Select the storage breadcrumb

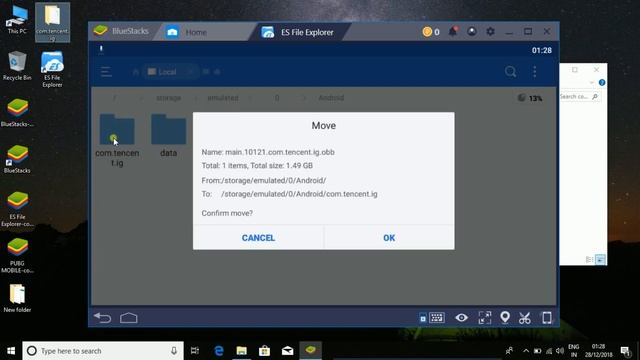[168, 98]
